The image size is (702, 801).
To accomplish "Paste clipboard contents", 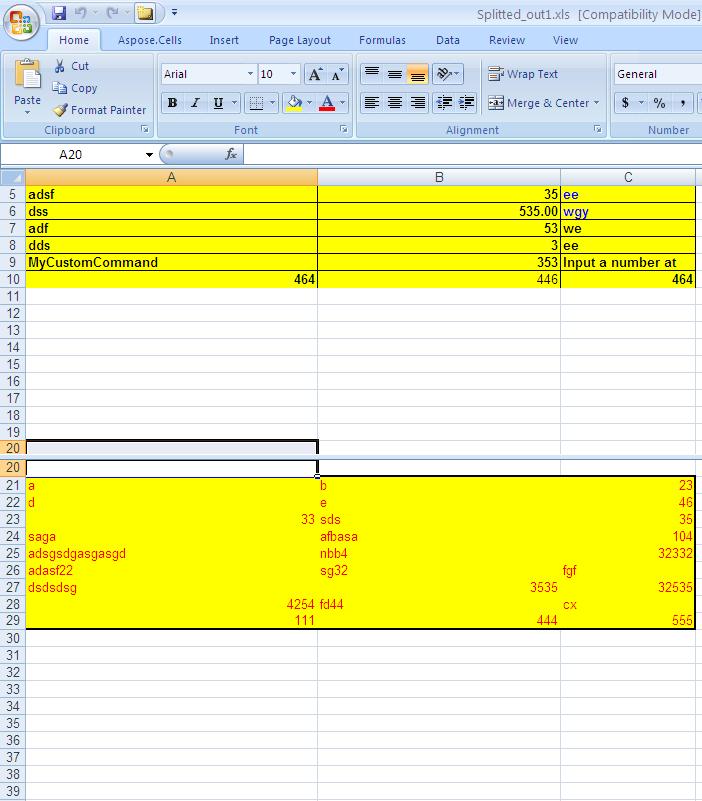I will click(x=28, y=75).
